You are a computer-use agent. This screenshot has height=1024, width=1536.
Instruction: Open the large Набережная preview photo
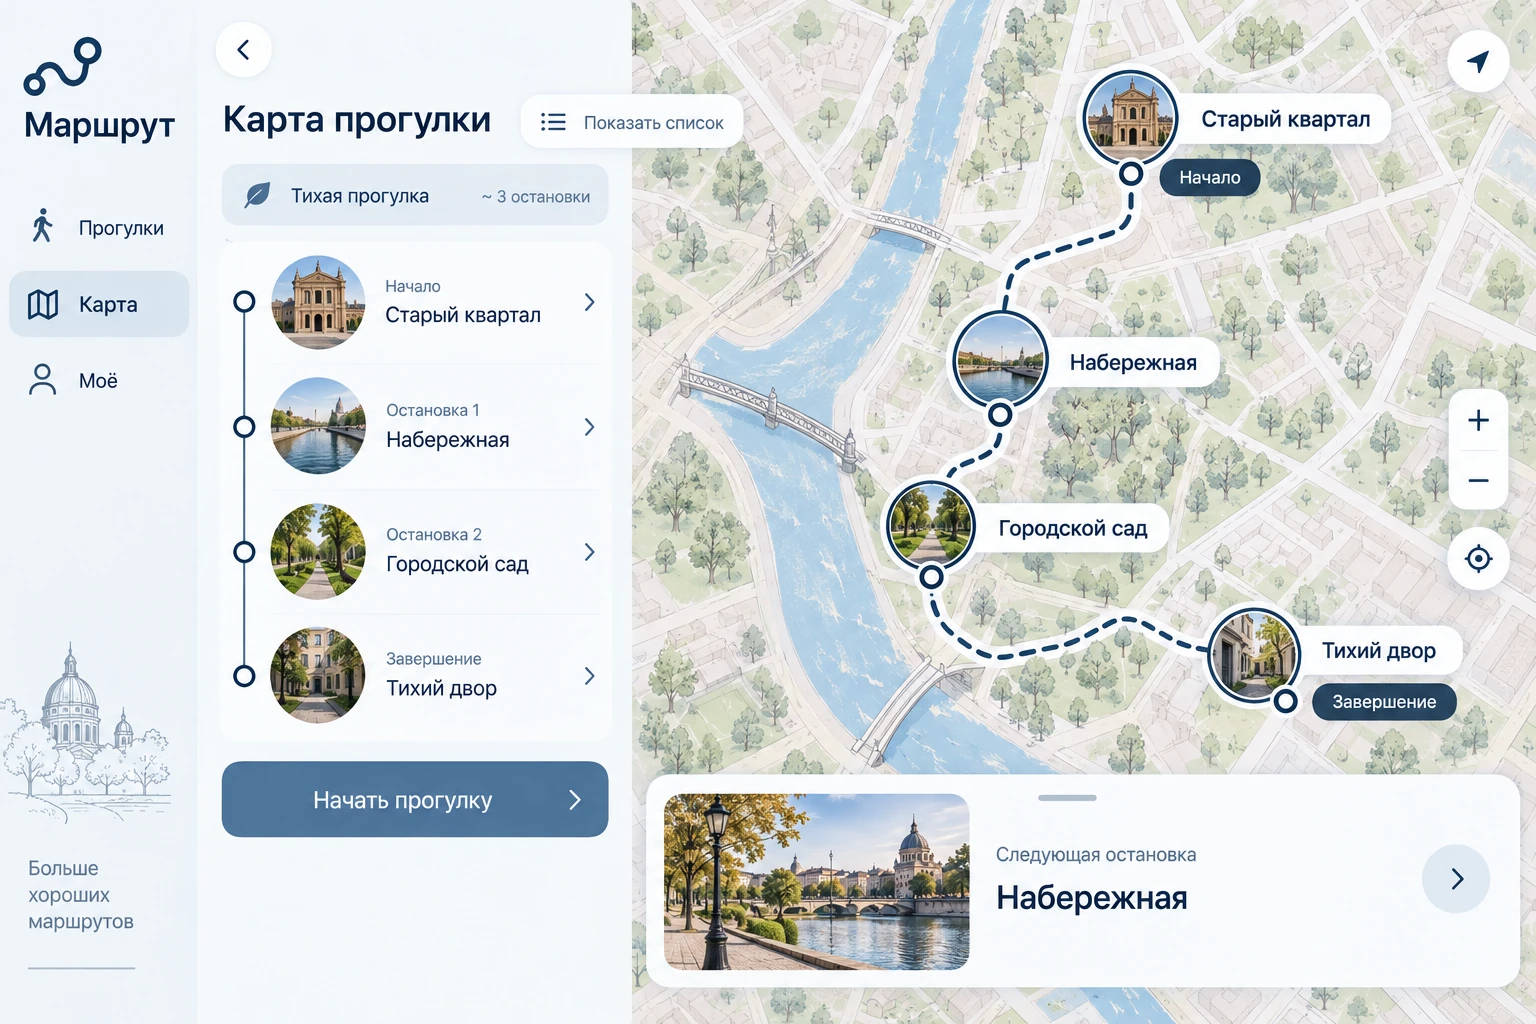(816, 882)
